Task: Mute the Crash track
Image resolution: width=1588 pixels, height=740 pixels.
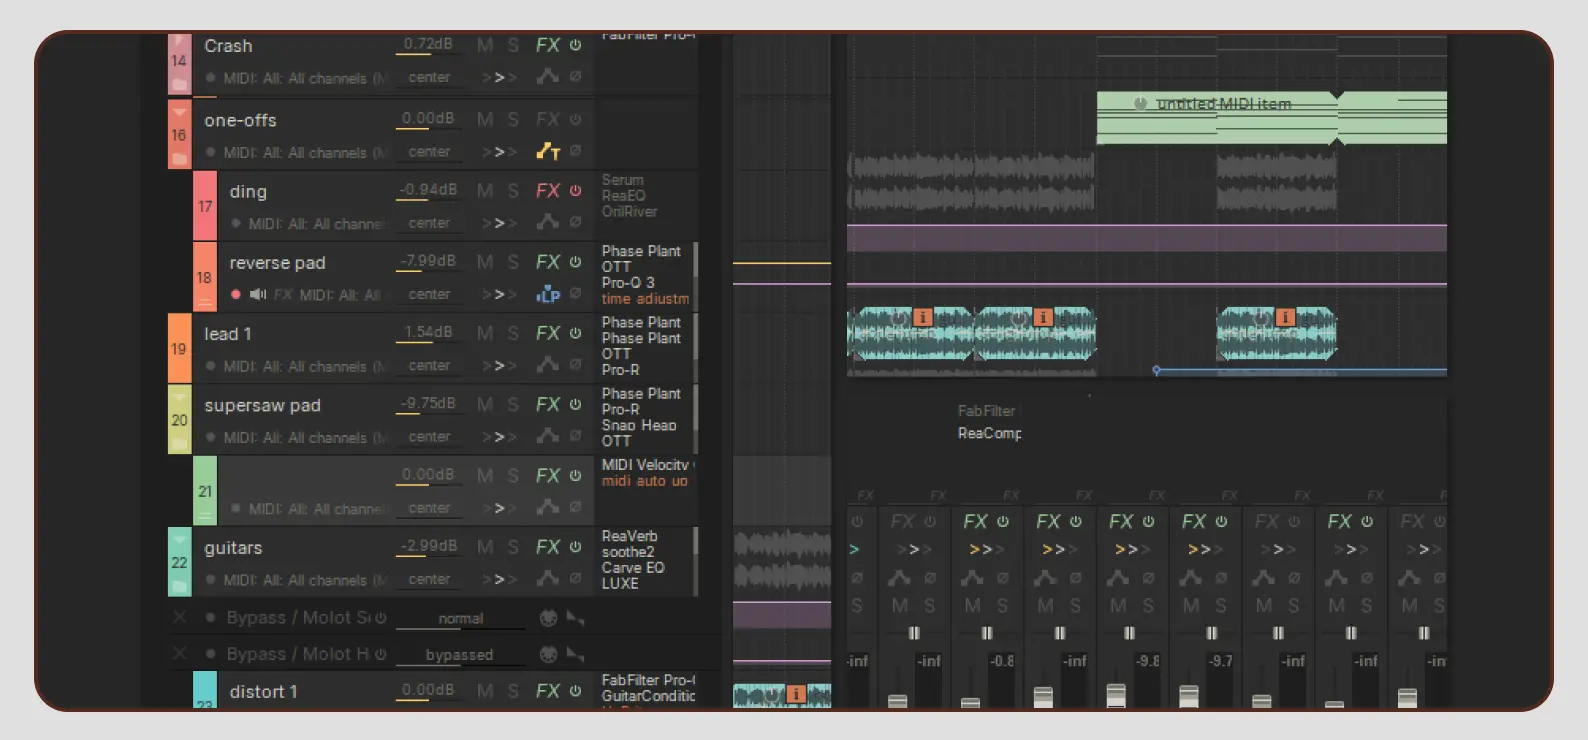Action: point(485,45)
